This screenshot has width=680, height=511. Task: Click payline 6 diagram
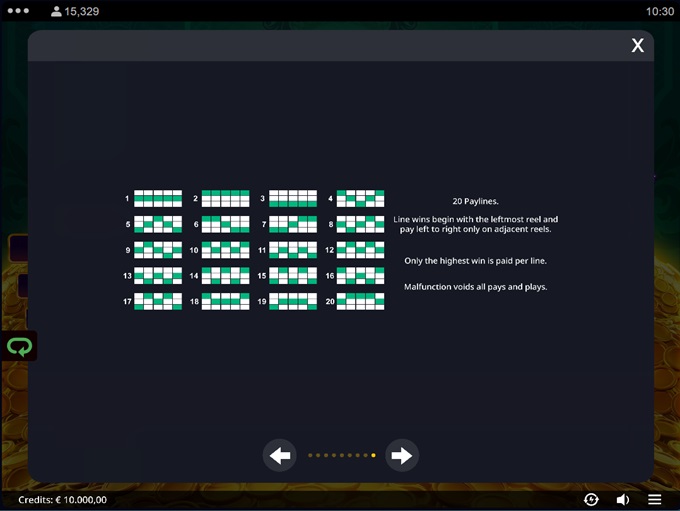(x=226, y=224)
